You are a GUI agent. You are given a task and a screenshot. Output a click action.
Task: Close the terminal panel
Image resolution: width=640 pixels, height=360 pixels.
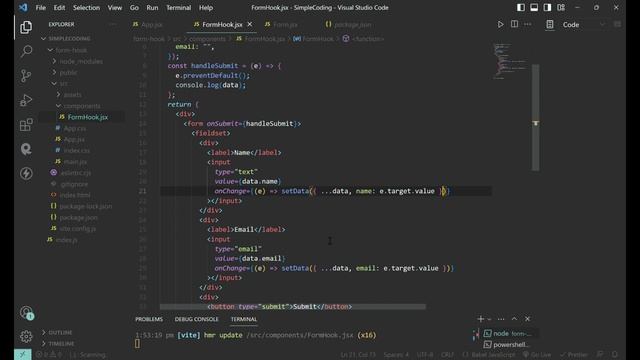pyautogui.click(x=527, y=319)
